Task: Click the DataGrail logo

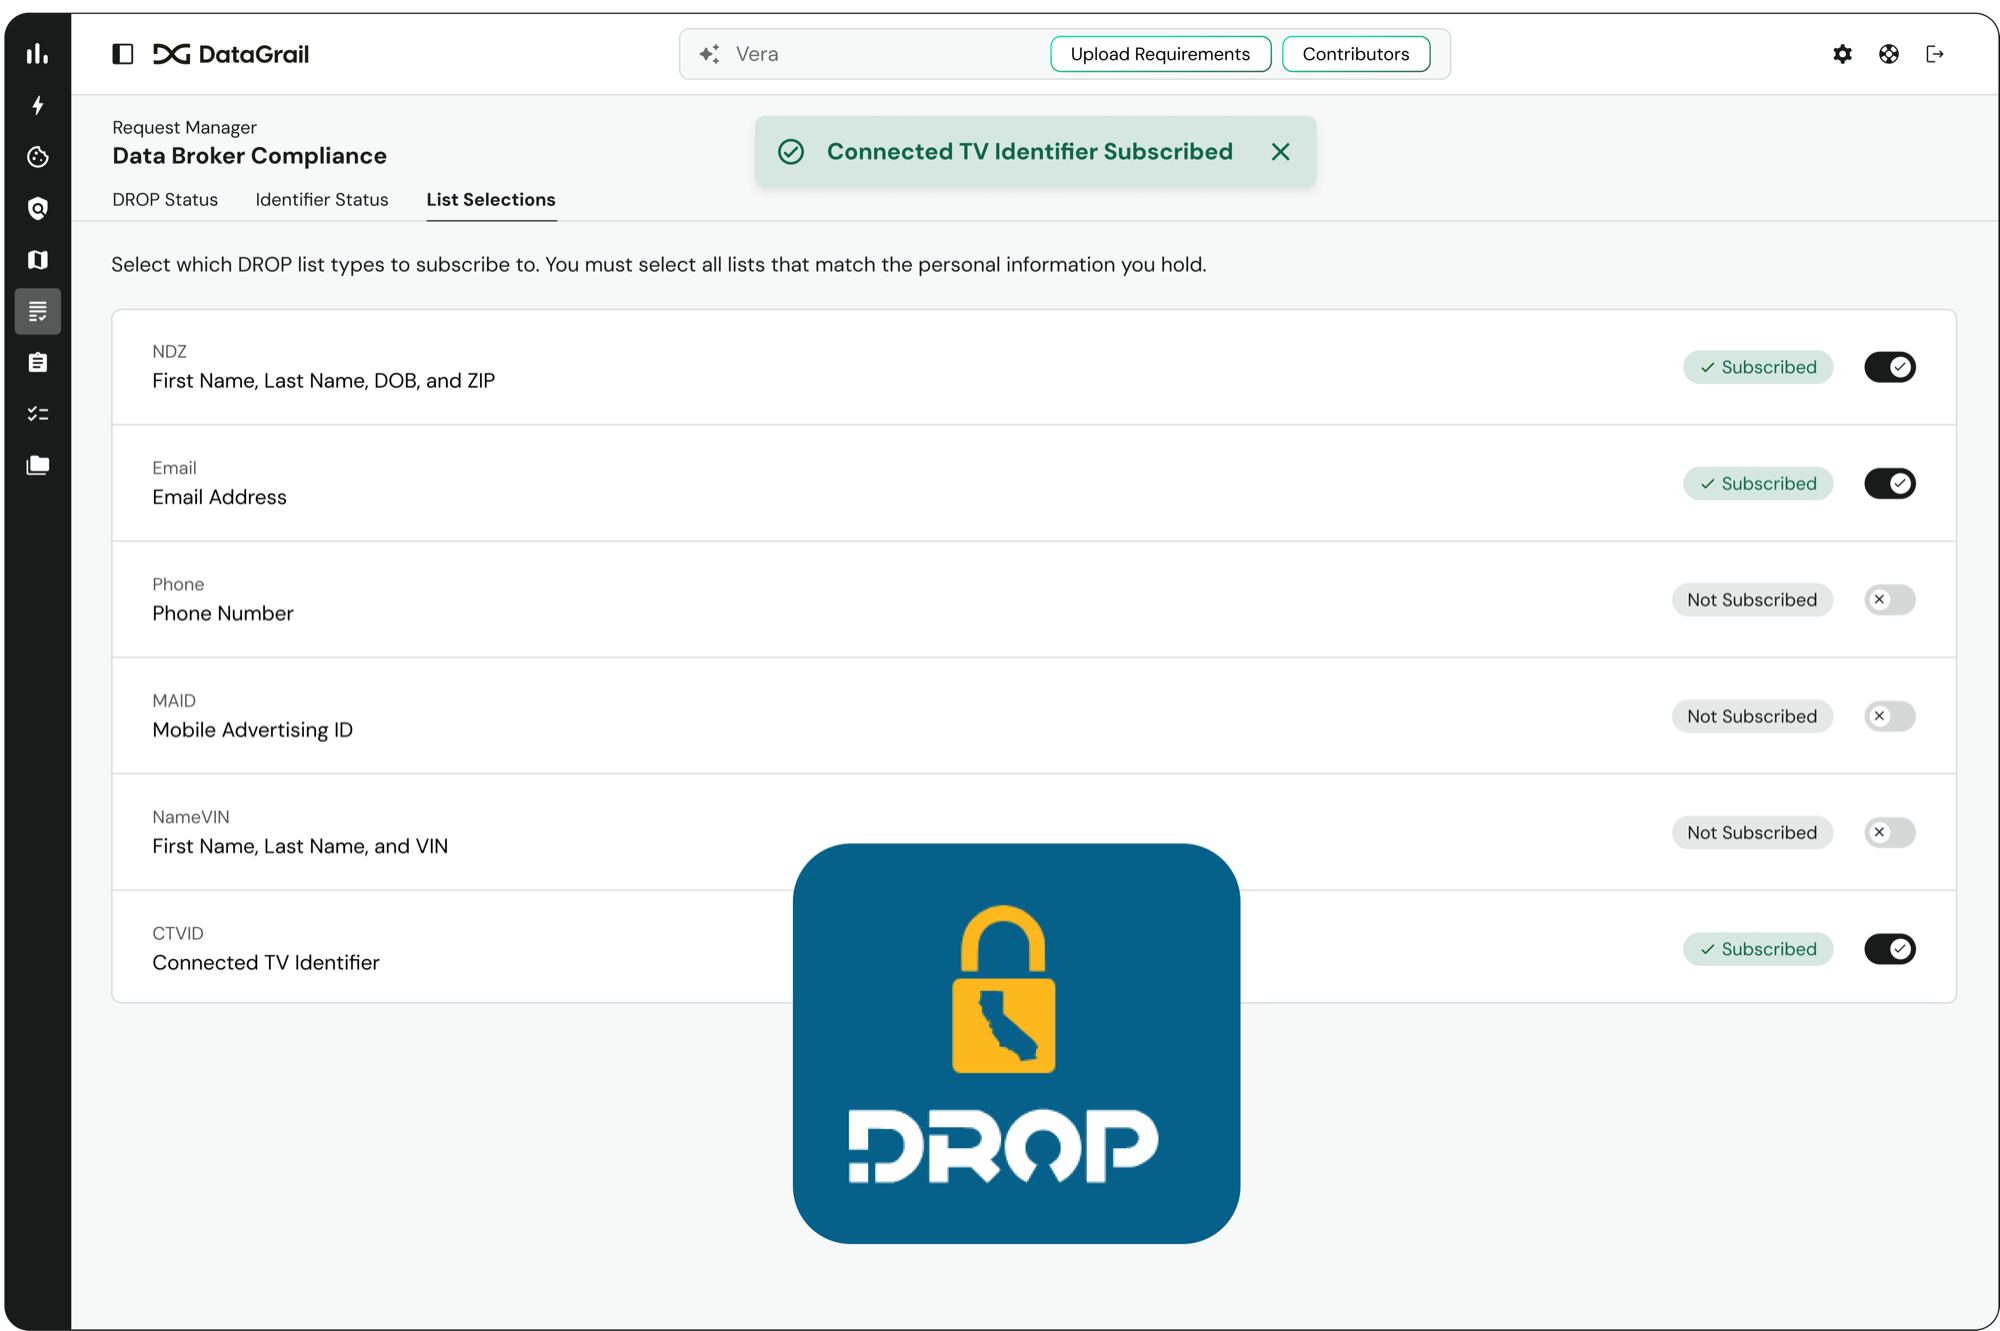Action: [x=231, y=54]
